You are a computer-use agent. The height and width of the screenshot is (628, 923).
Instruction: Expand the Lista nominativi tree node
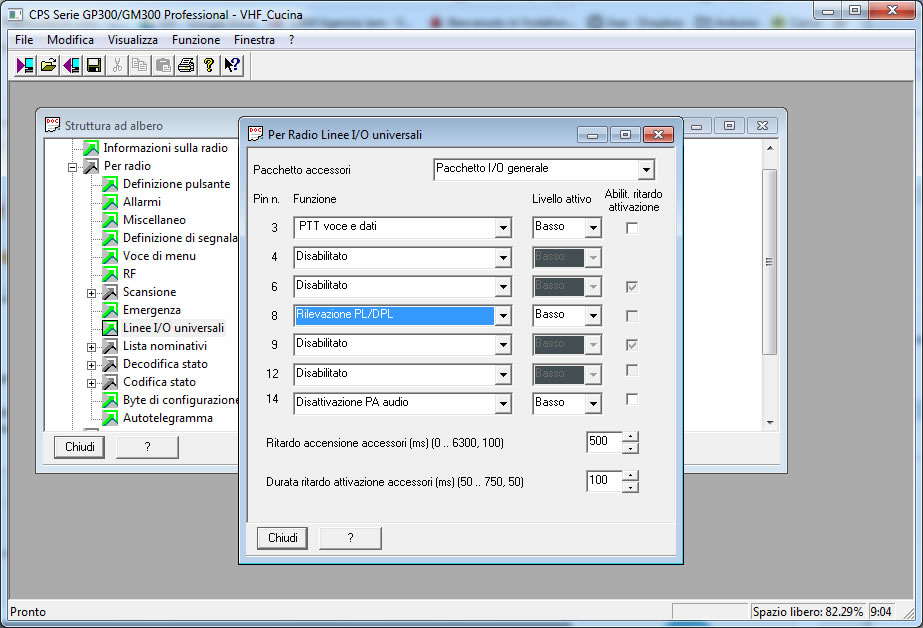pos(91,347)
